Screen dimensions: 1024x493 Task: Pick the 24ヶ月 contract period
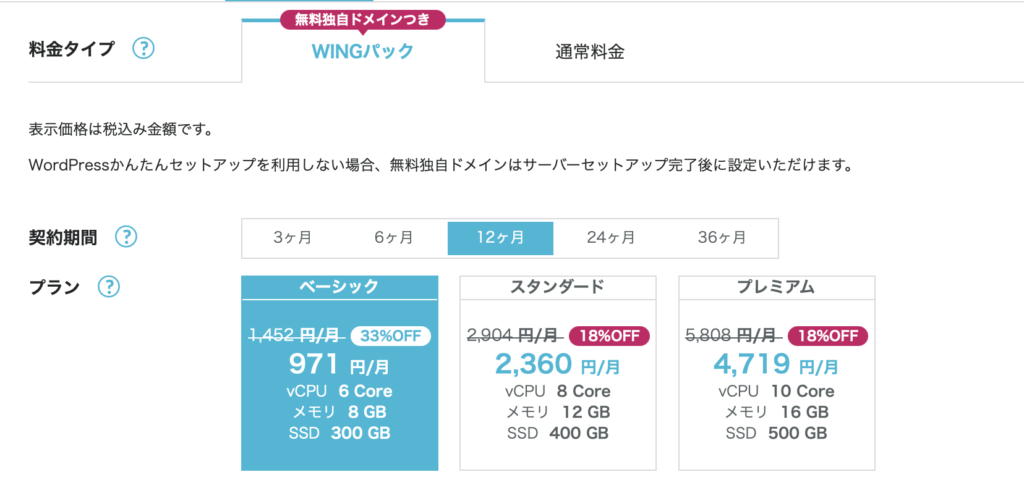tap(611, 238)
